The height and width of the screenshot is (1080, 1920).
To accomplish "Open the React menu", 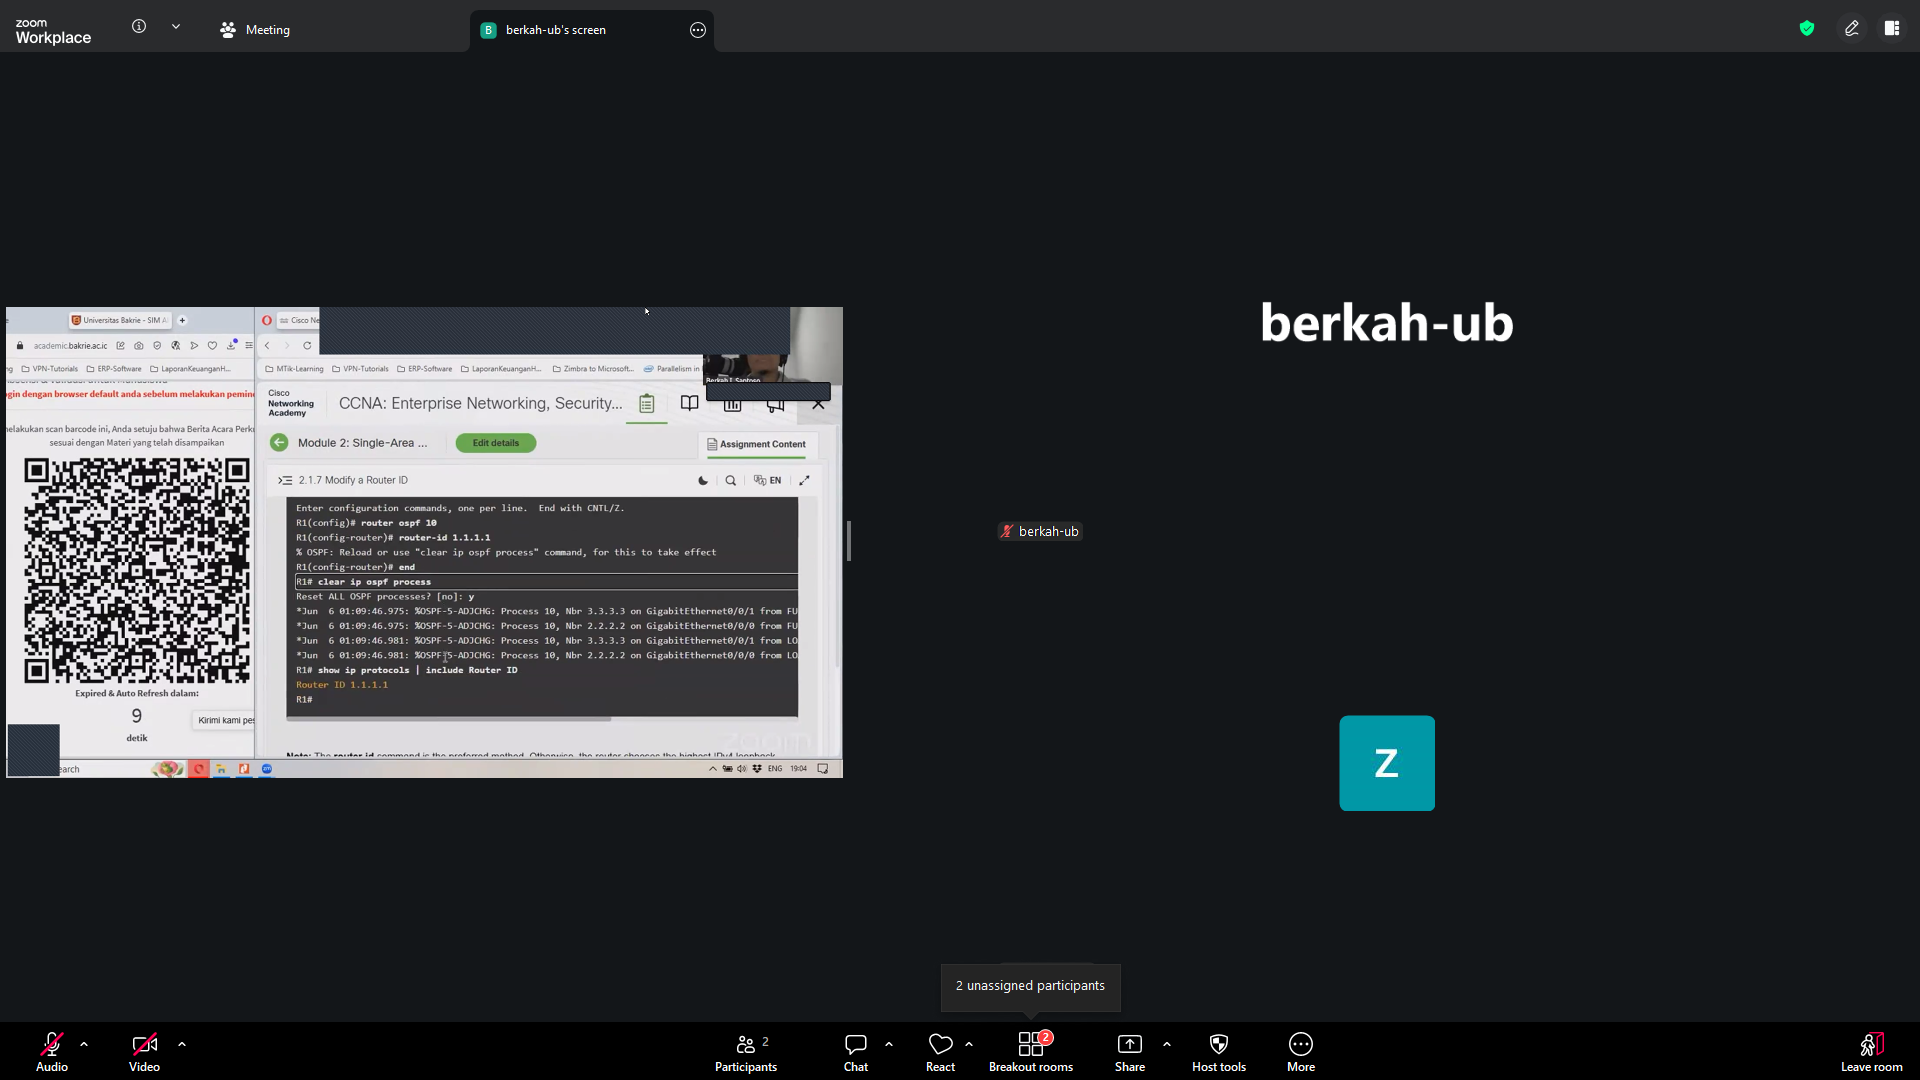I will [x=940, y=1052].
